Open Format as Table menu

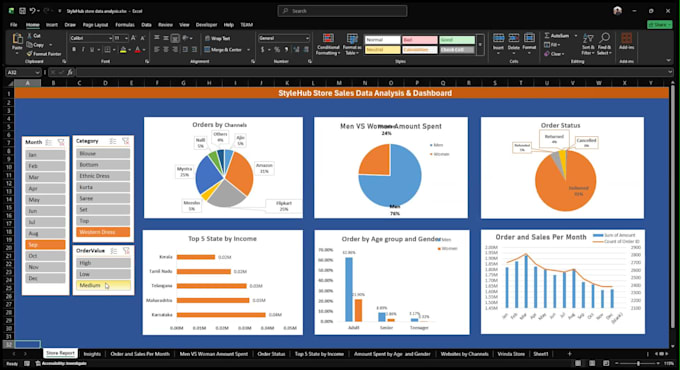352,44
